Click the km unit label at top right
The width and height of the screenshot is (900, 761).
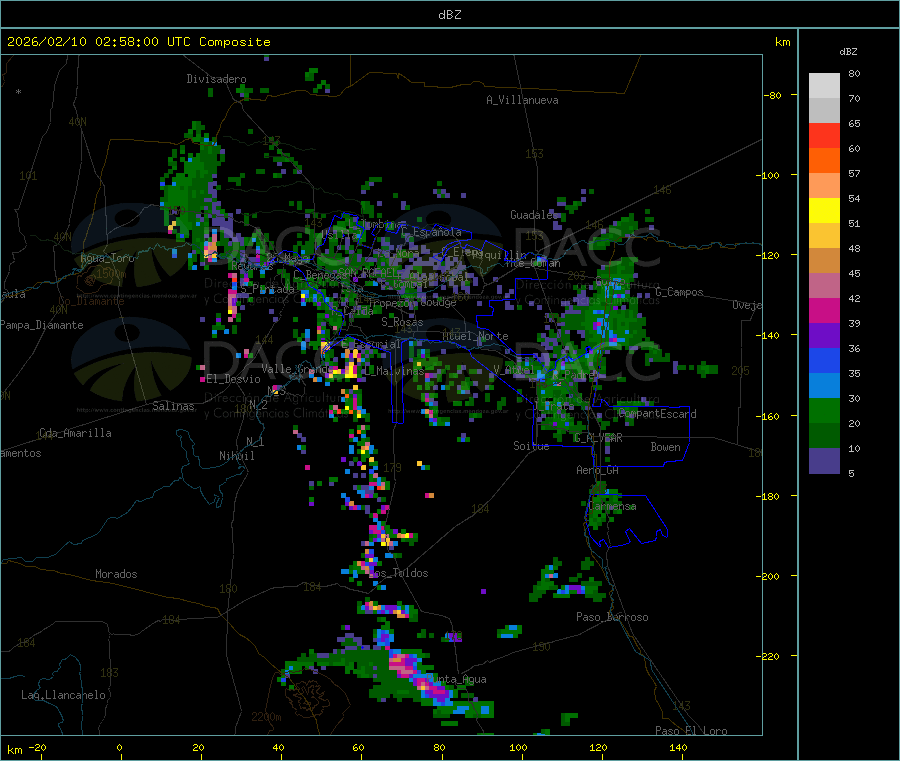tap(782, 42)
